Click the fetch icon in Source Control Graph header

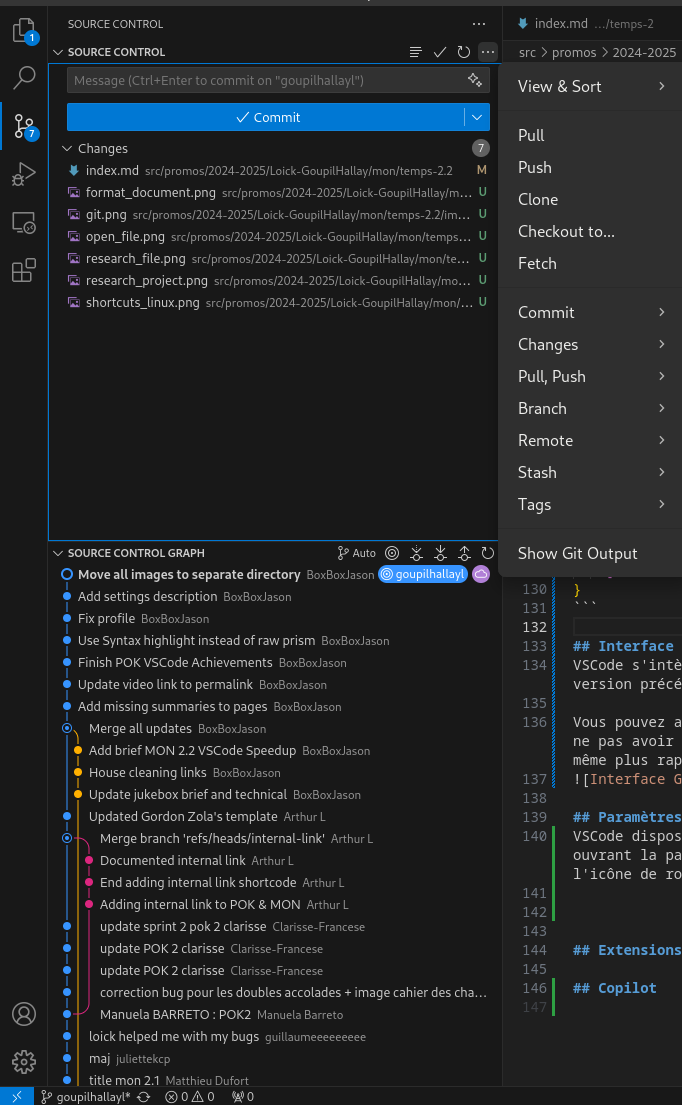(416, 553)
